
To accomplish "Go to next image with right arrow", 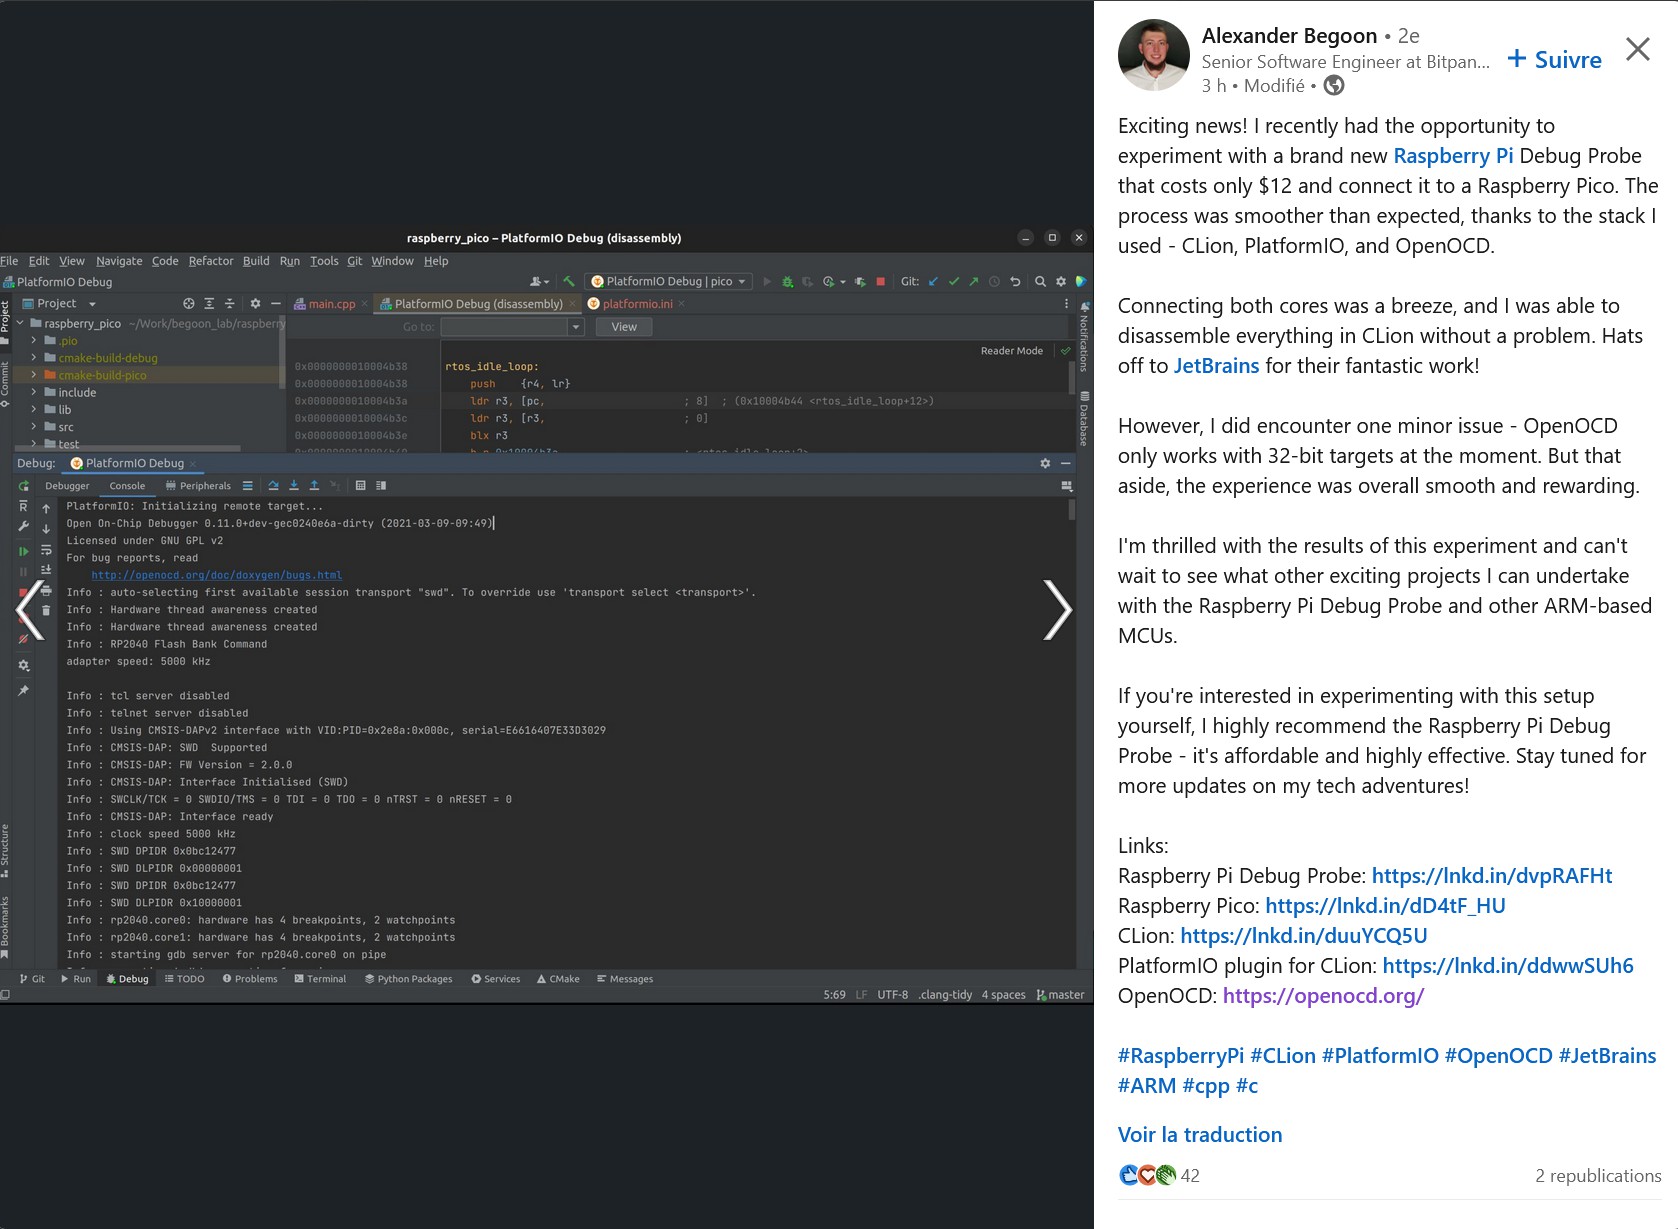I will [x=1057, y=609].
